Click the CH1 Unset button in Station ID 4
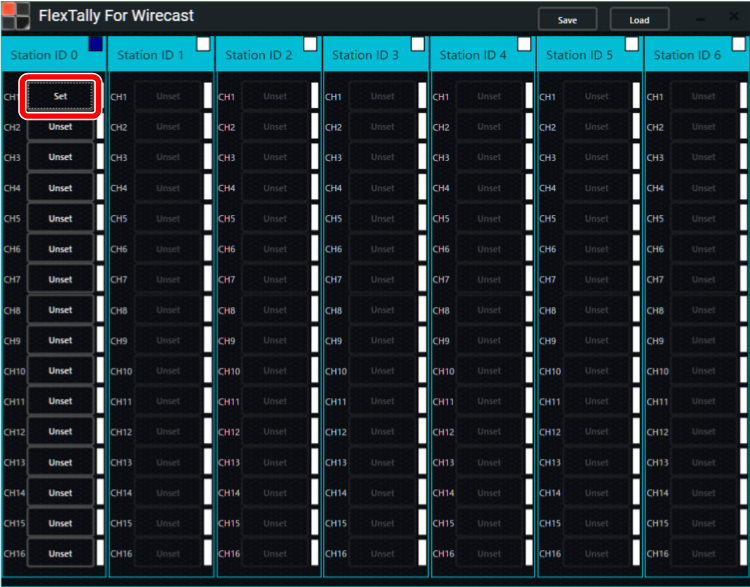The width and height of the screenshot is (750, 587). (x=489, y=97)
